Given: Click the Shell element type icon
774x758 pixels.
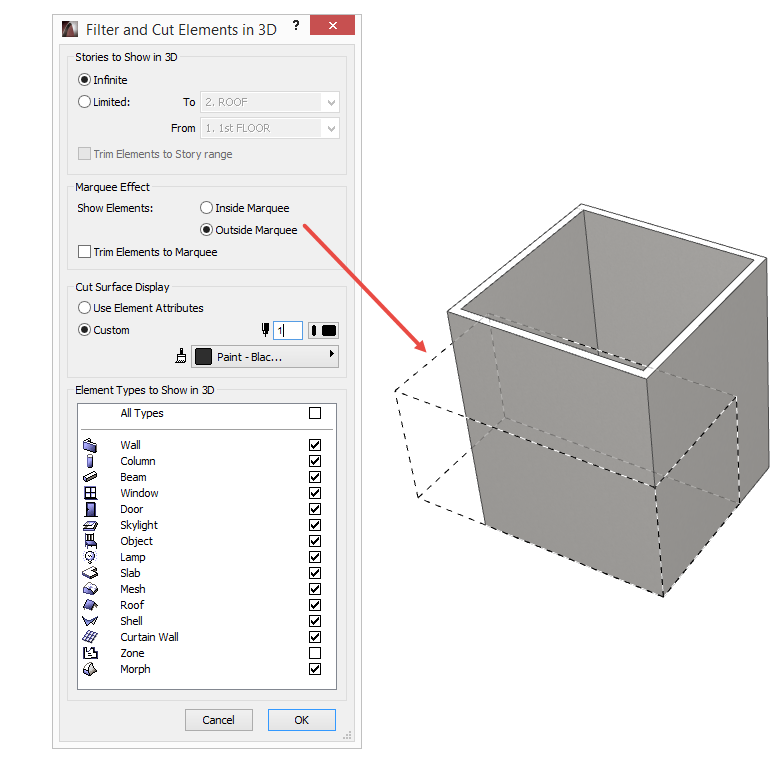Looking at the screenshot, I should (90, 621).
